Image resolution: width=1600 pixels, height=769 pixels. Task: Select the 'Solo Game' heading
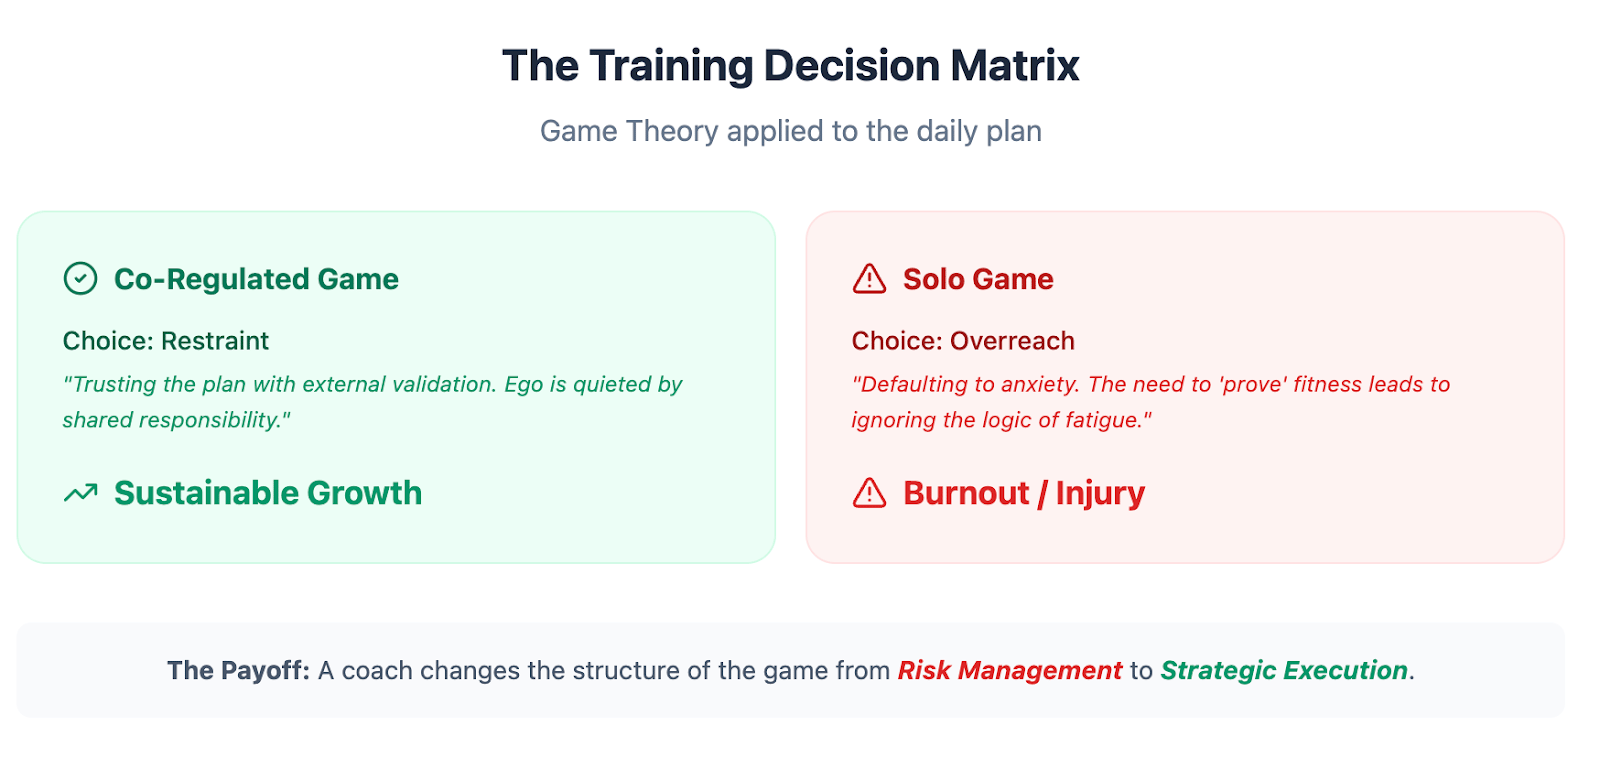pos(977,279)
